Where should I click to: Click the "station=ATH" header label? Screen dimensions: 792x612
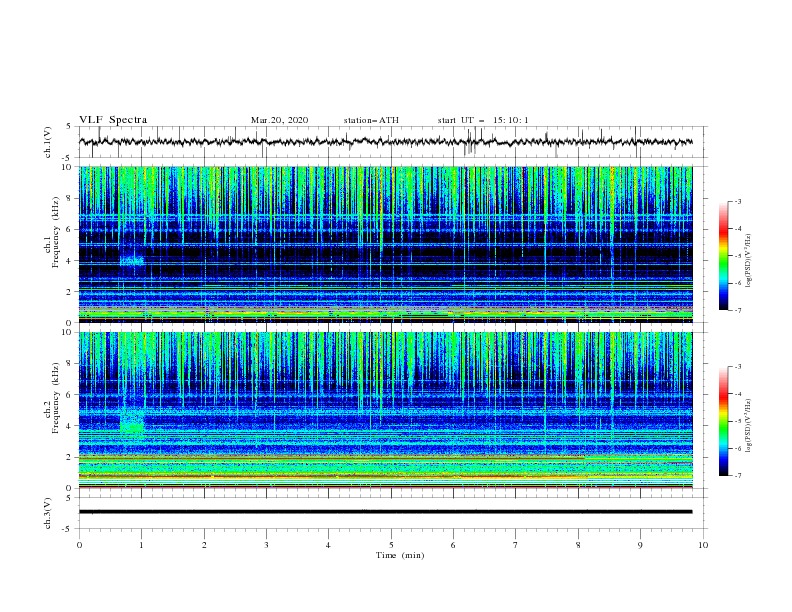click(x=371, y=120)
